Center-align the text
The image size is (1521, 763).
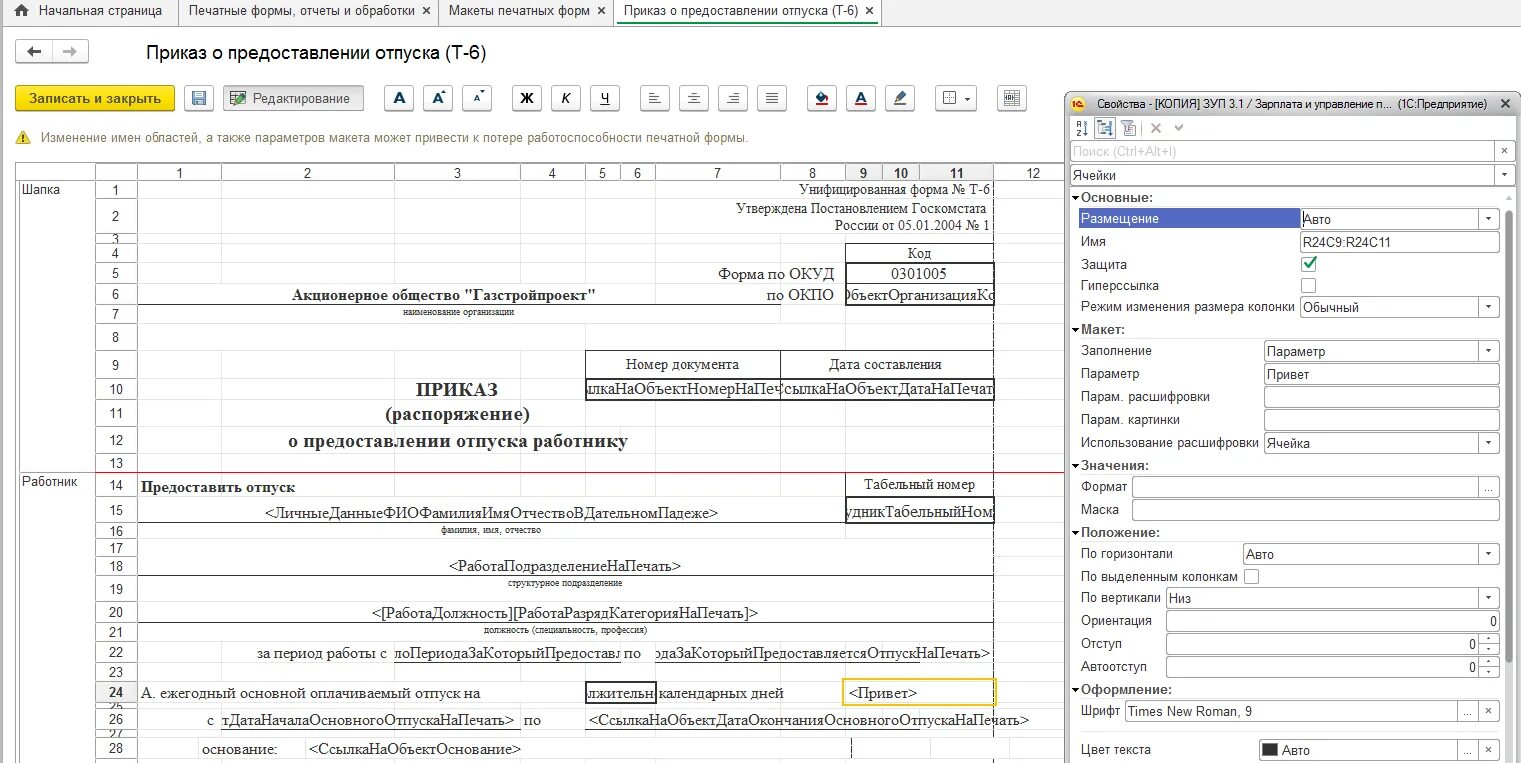pyautogui.click(x=694, y=98)
